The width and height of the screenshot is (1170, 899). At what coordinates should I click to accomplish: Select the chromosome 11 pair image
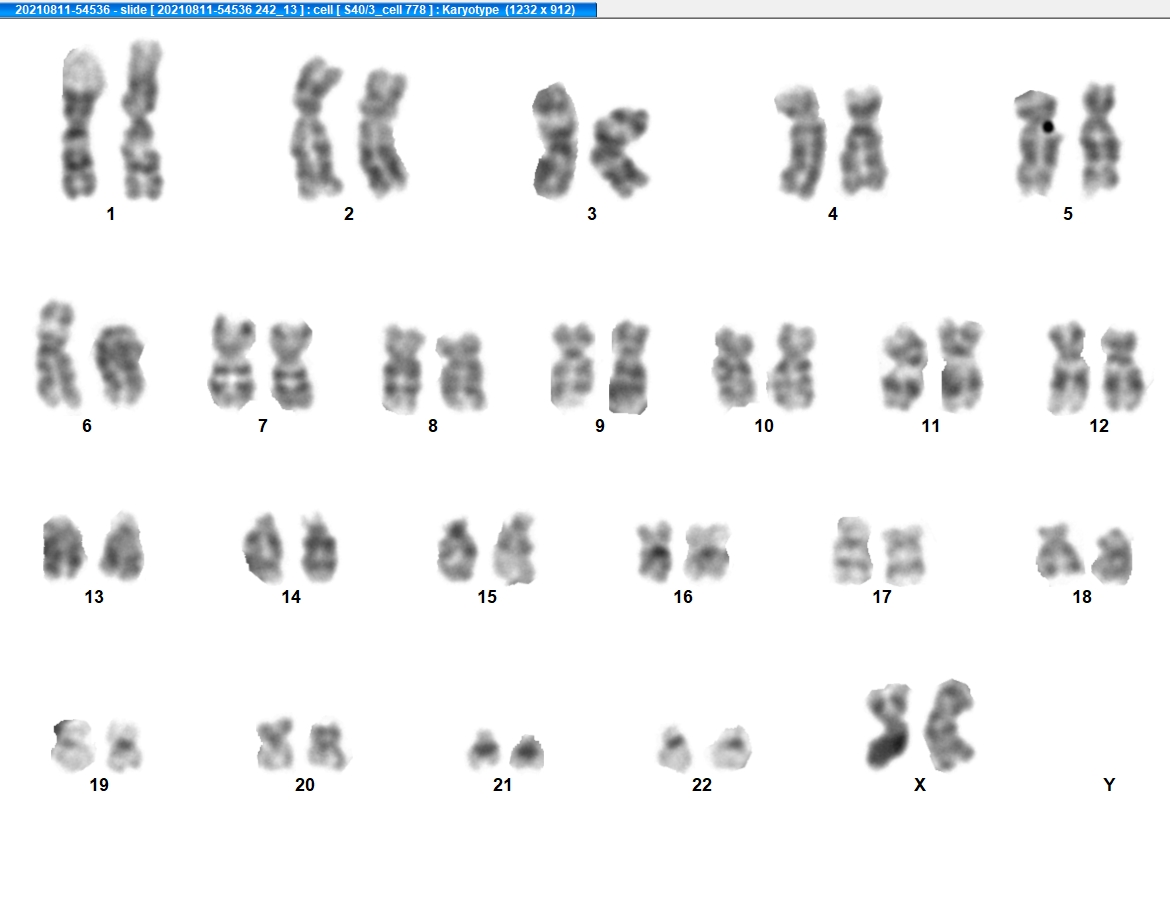tap(932, 365)
